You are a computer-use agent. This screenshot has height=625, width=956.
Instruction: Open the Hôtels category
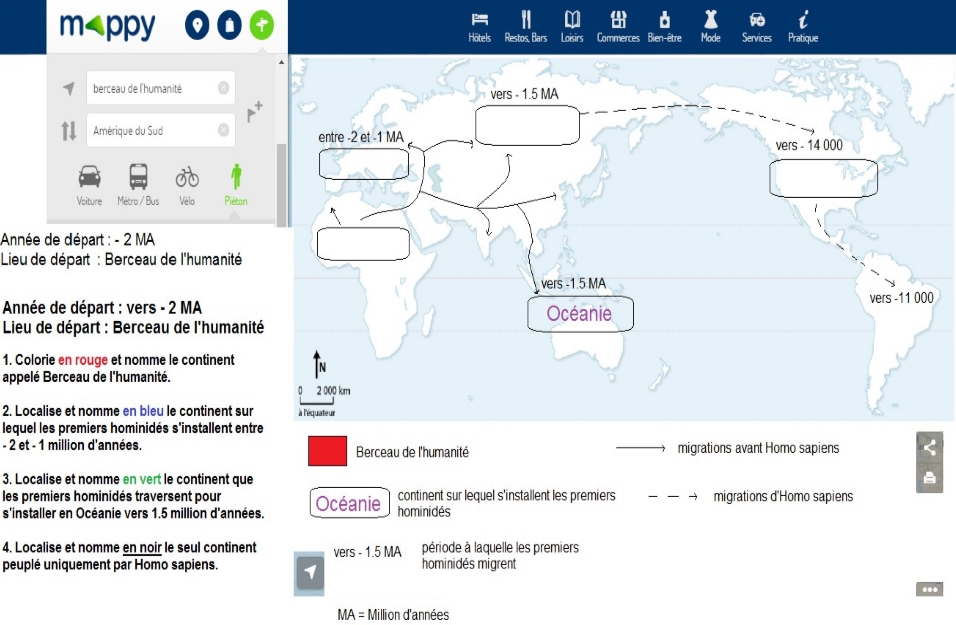[x=480, y=26]
